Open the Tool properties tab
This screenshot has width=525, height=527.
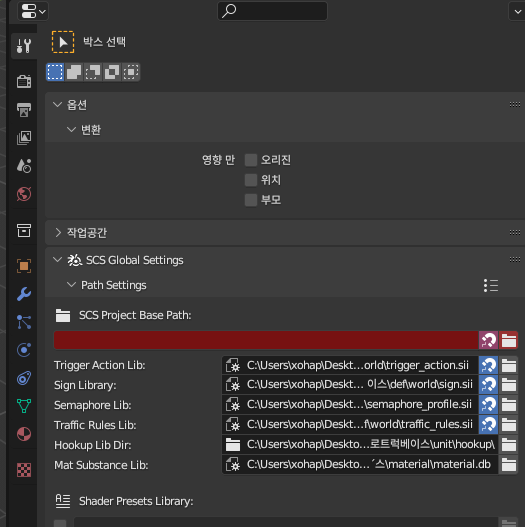click(x=24, y=46)
